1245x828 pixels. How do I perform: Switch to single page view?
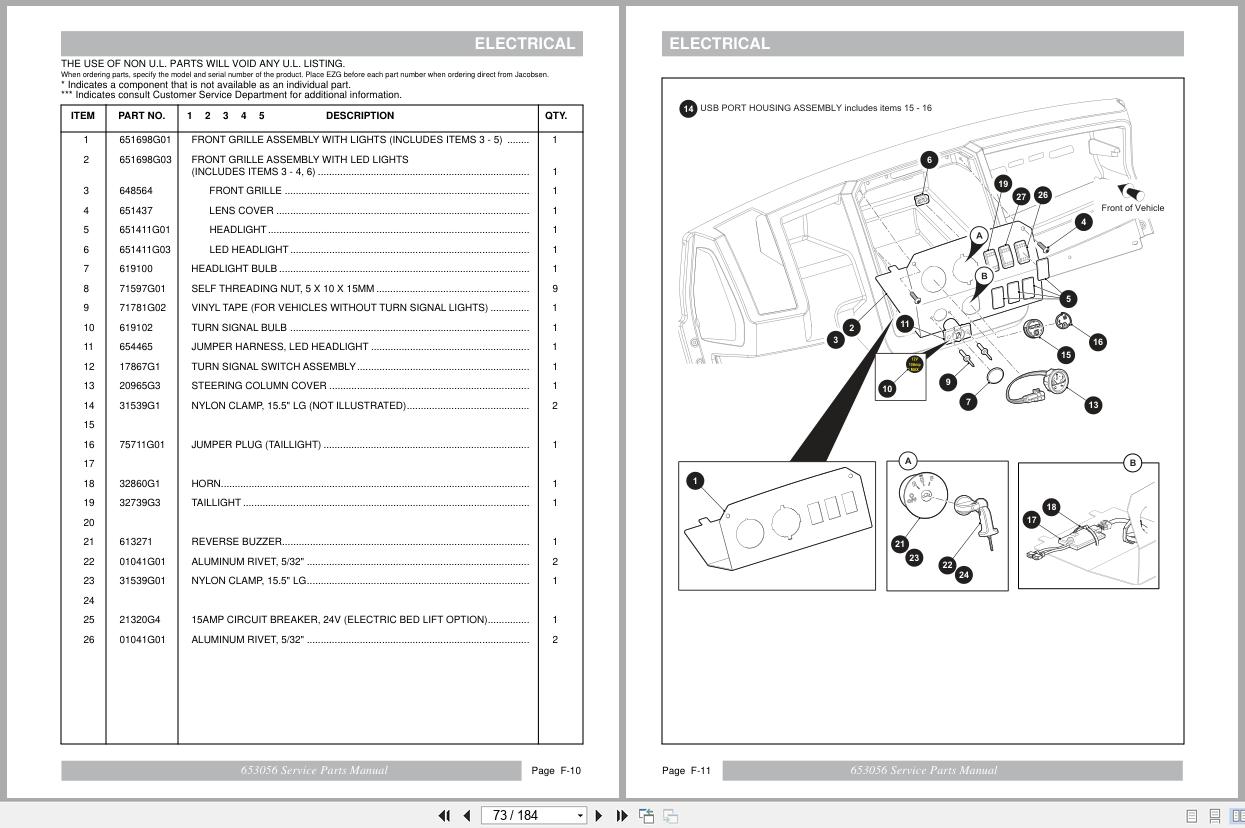(x=1192, y=816)
